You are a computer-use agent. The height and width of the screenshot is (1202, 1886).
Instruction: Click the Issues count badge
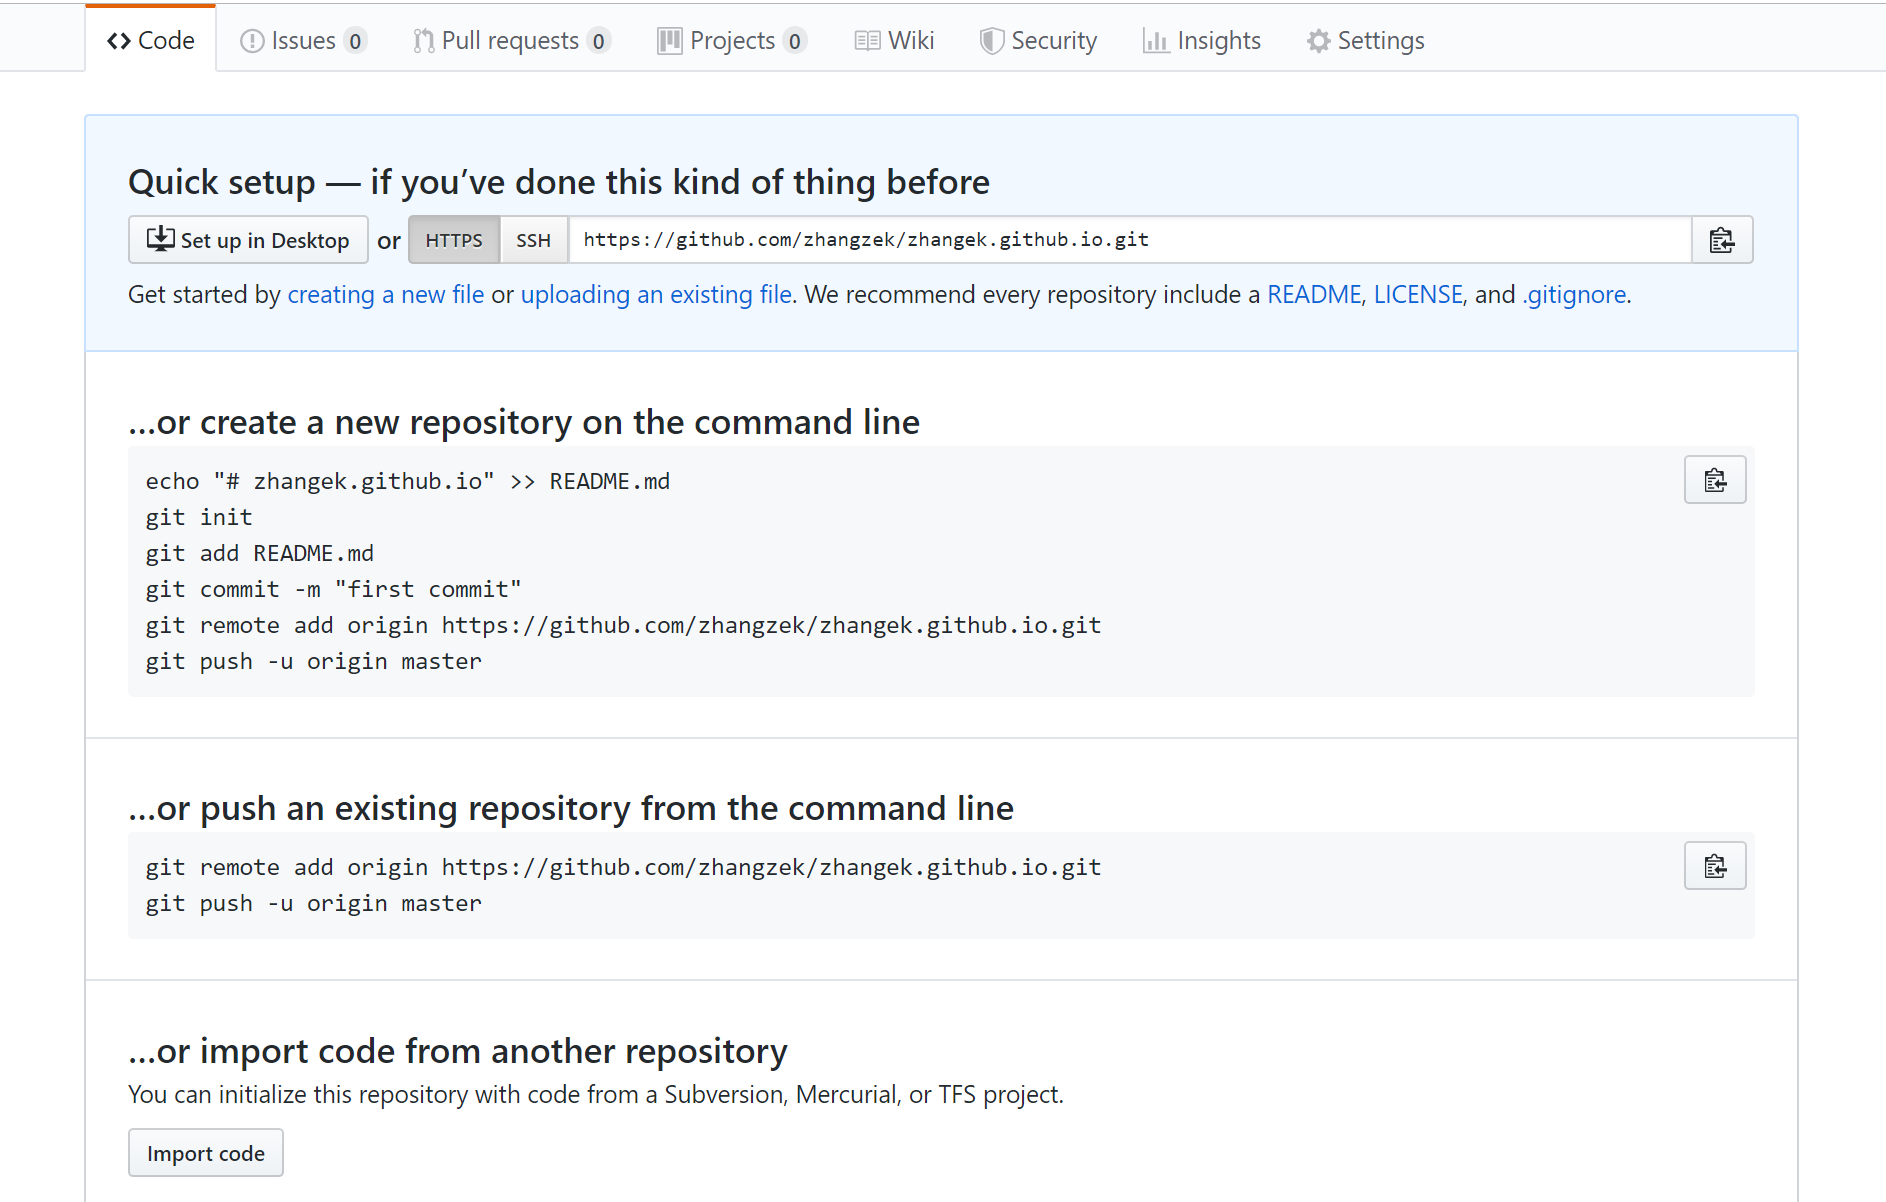355,41
